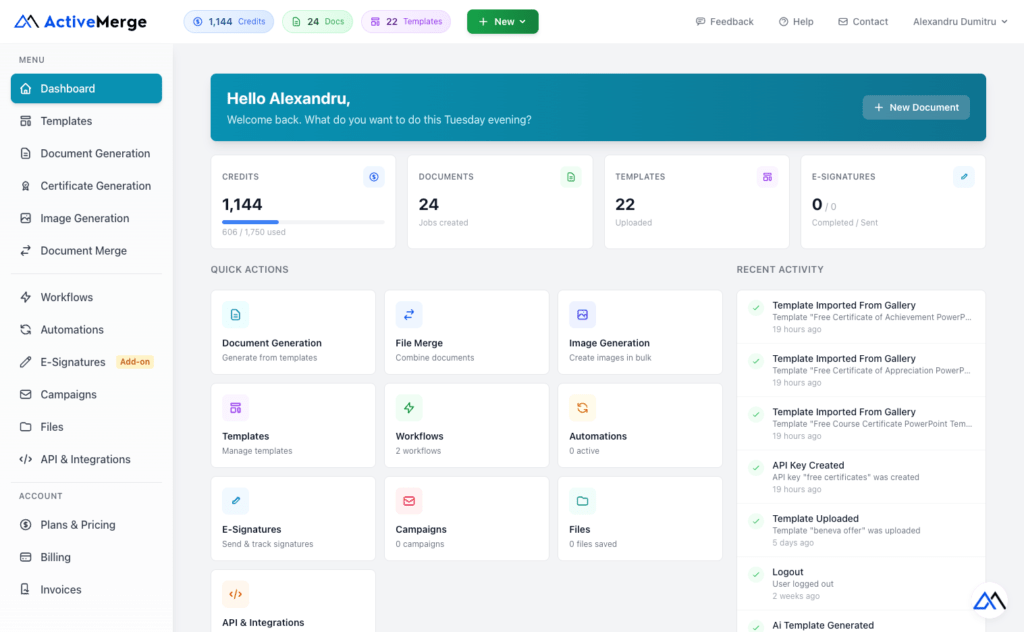Click the "2 workflows" subtitle text
This screenshot has width=1024, height=632.
pyautogui.click(x=418, y=451)
